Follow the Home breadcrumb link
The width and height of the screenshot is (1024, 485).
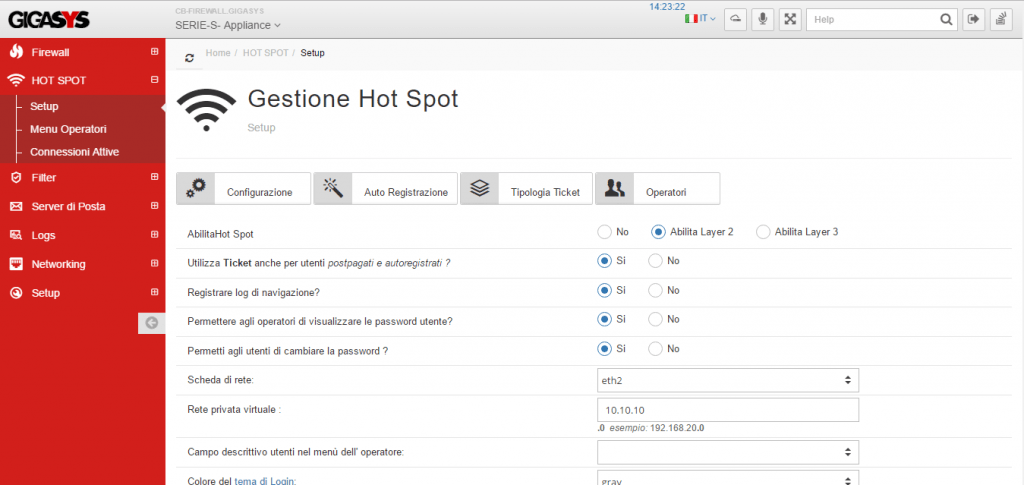tap(218, 53)
